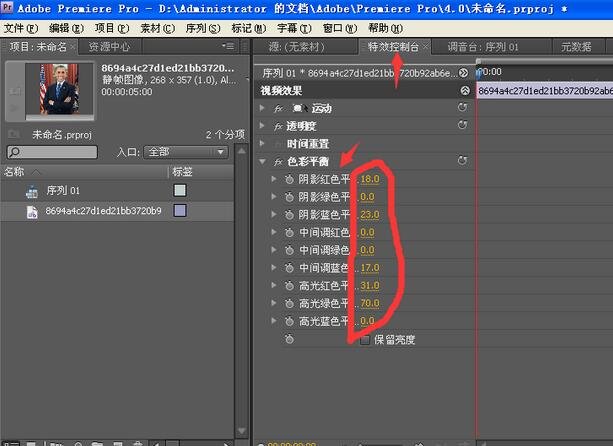
Task: Expand the 阴影红色平衡 parameter
Action: (274, 179)
